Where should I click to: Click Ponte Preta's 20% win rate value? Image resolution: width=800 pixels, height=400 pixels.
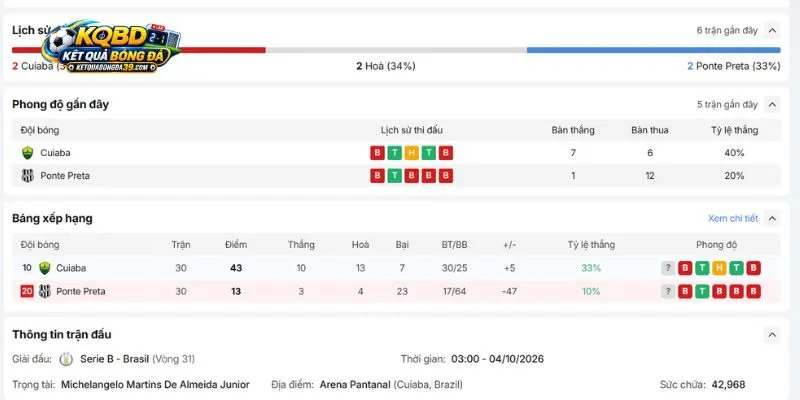coord(734,176)
